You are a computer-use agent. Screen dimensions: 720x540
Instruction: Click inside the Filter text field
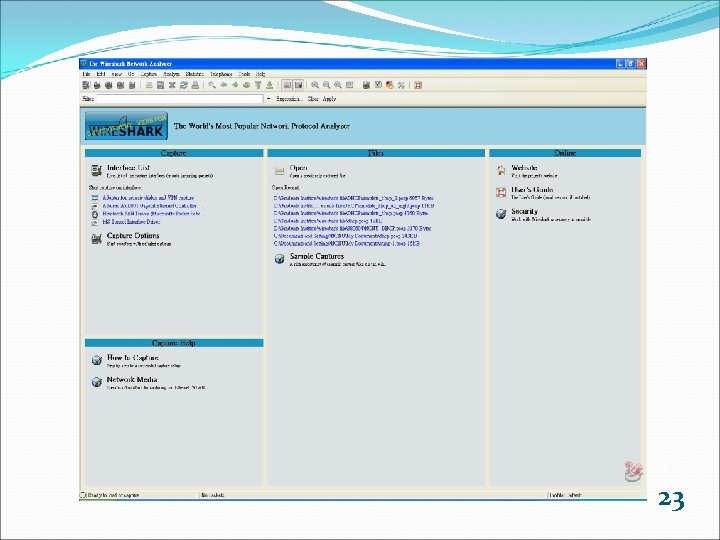click(180, 99)
